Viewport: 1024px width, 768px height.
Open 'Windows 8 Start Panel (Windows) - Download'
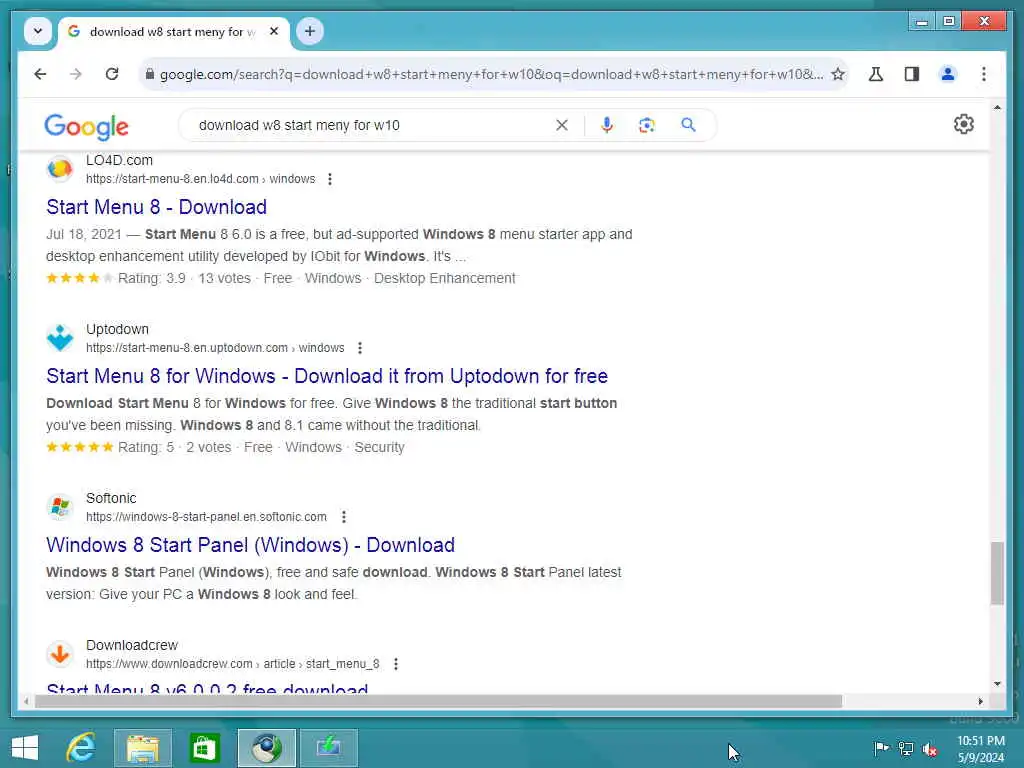(251, 545)
